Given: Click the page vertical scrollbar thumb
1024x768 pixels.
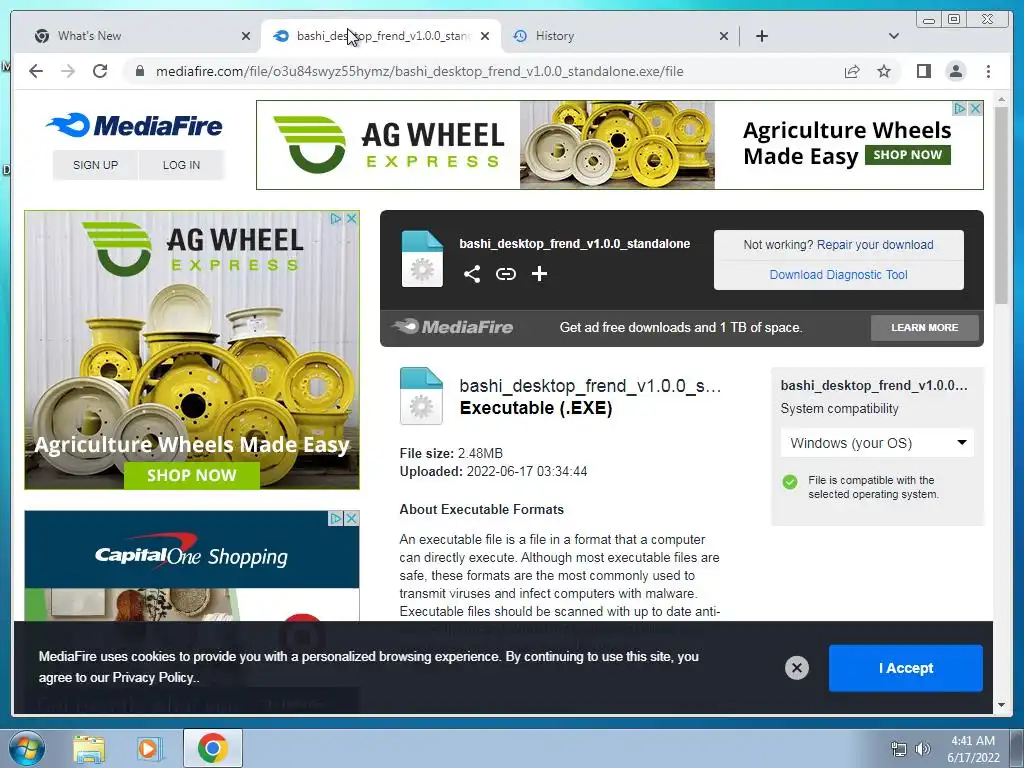Looking at the screenshot, I should pyautogui.click(x=1001, y=205).
